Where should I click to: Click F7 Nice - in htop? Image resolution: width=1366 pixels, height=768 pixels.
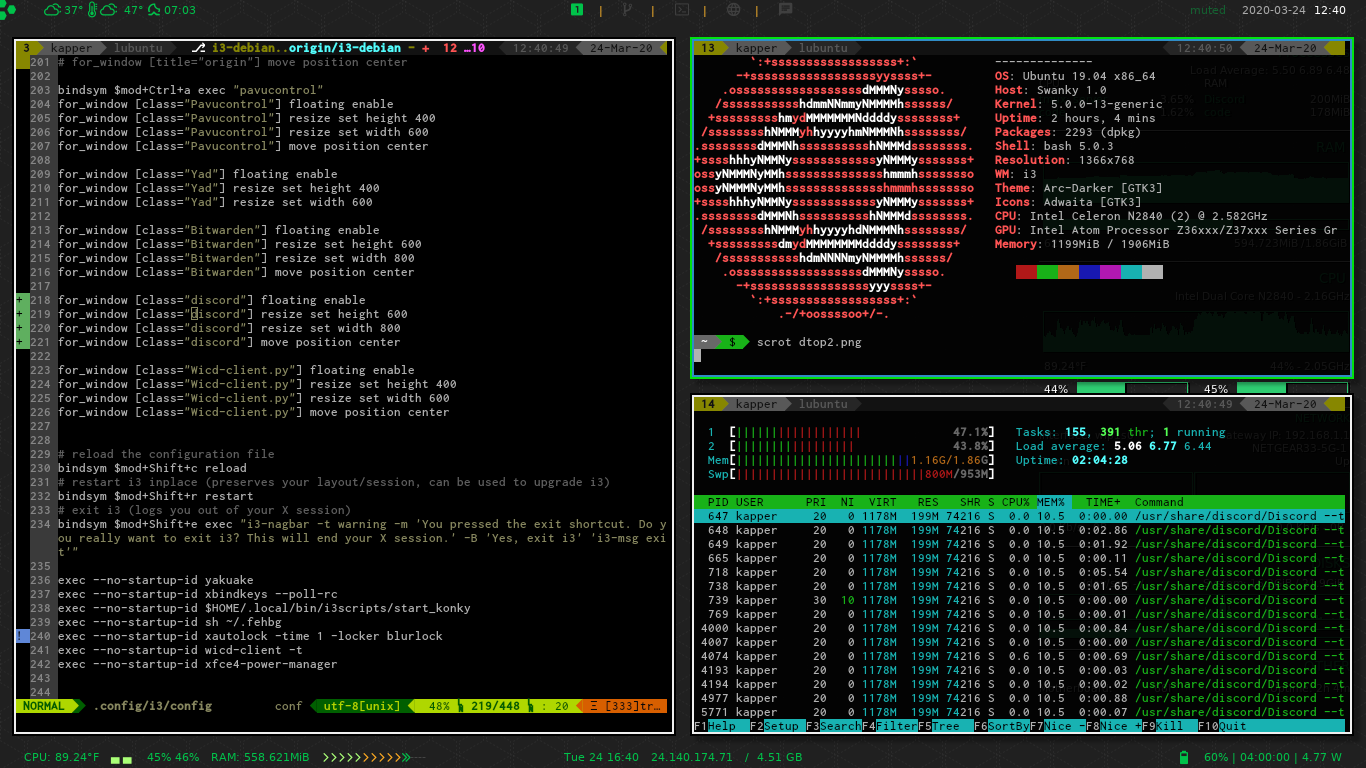coord(1056,726)
